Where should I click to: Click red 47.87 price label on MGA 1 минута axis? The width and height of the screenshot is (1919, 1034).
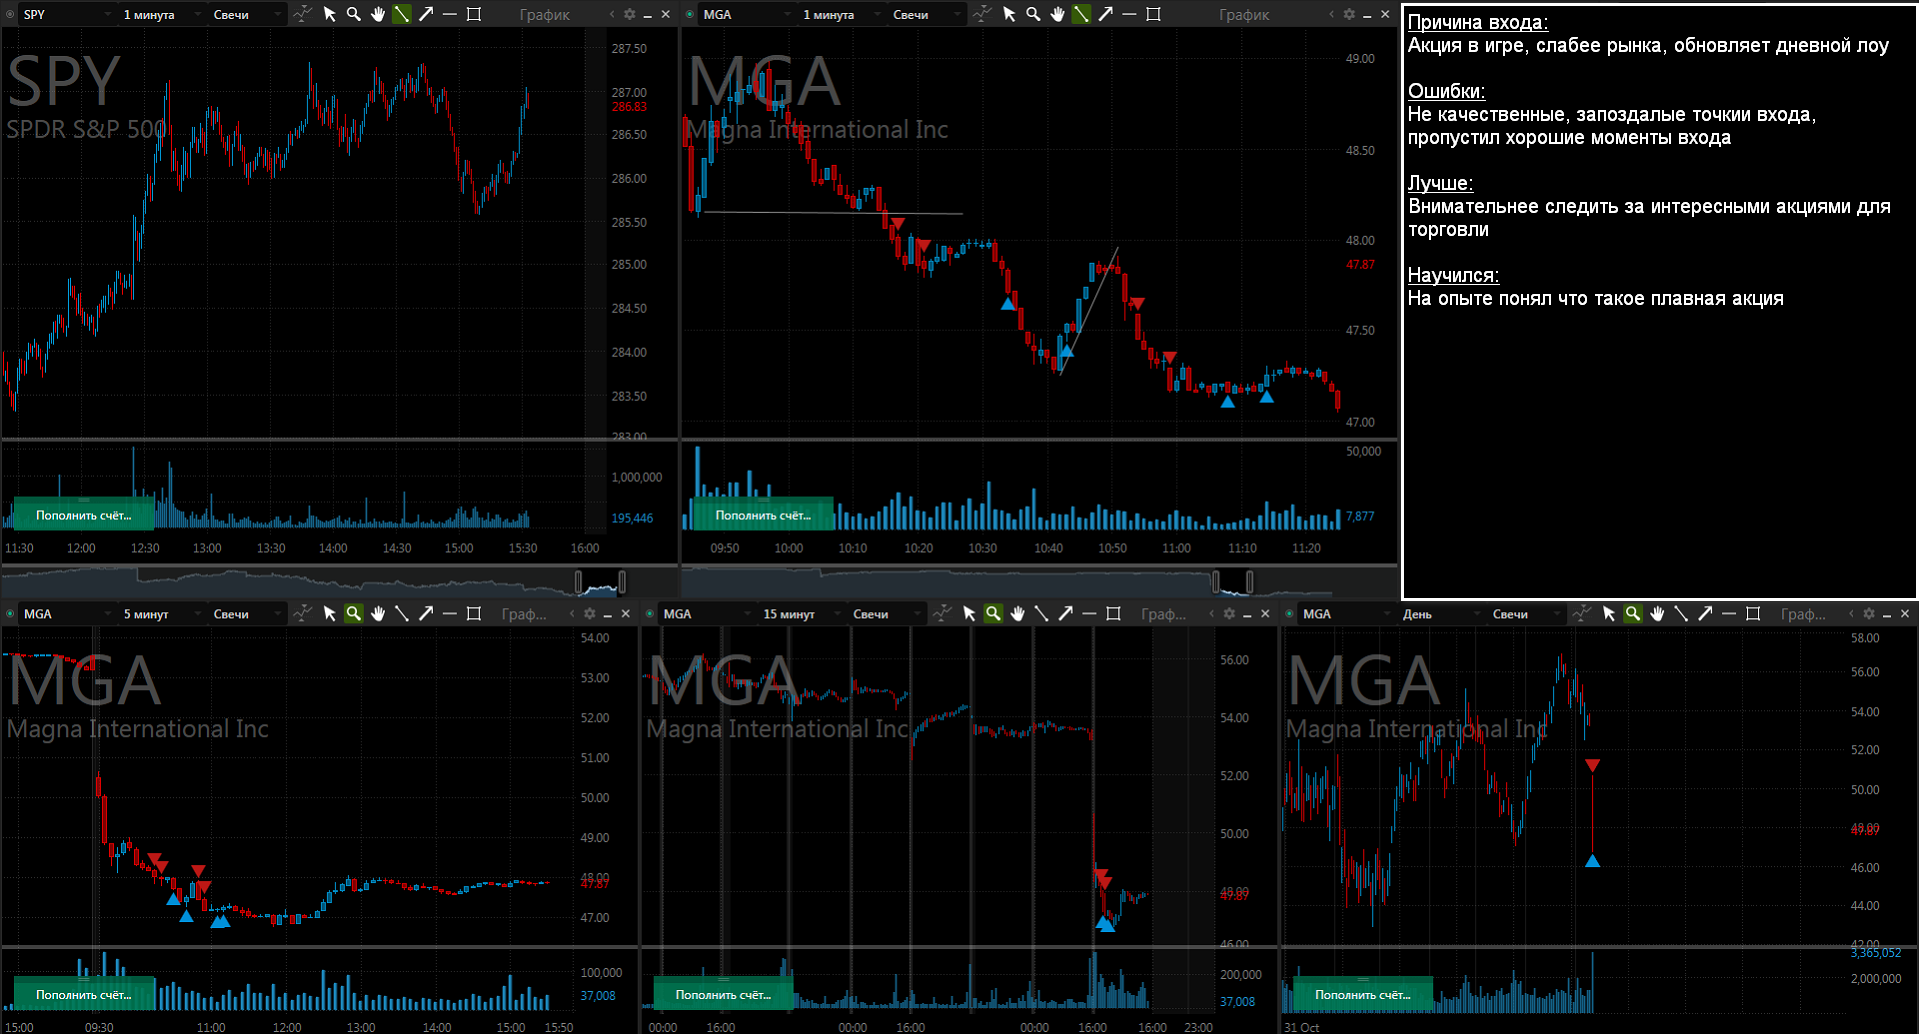[1360, 265]
